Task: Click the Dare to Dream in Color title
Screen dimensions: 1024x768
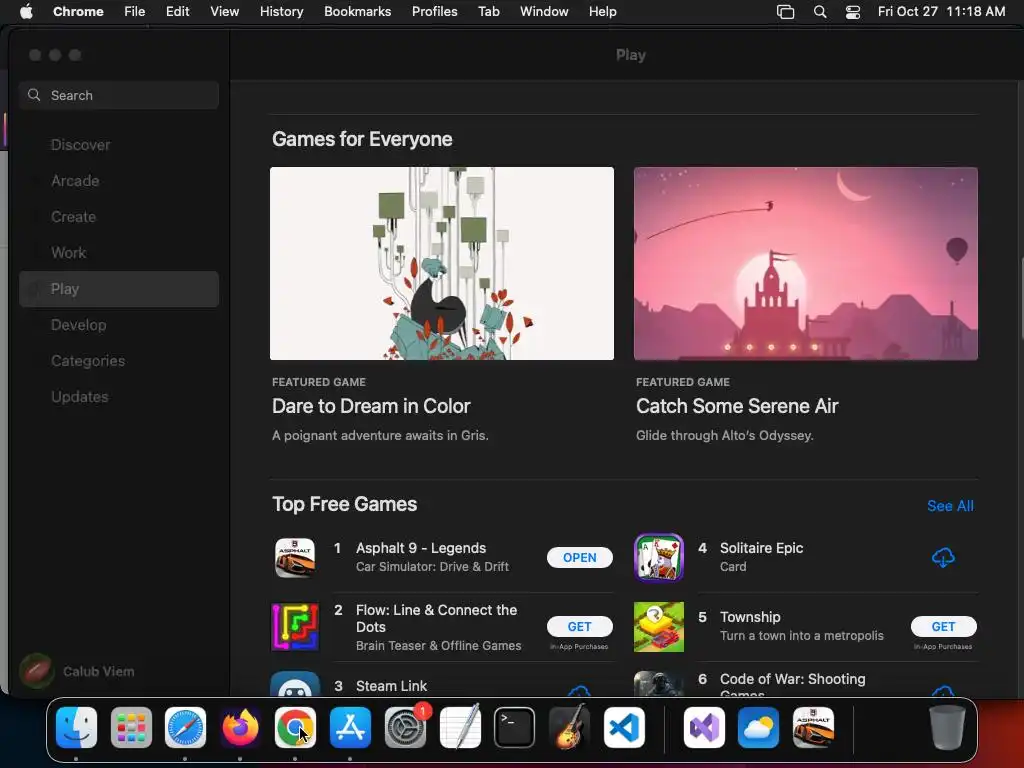Action: point(371,406)
